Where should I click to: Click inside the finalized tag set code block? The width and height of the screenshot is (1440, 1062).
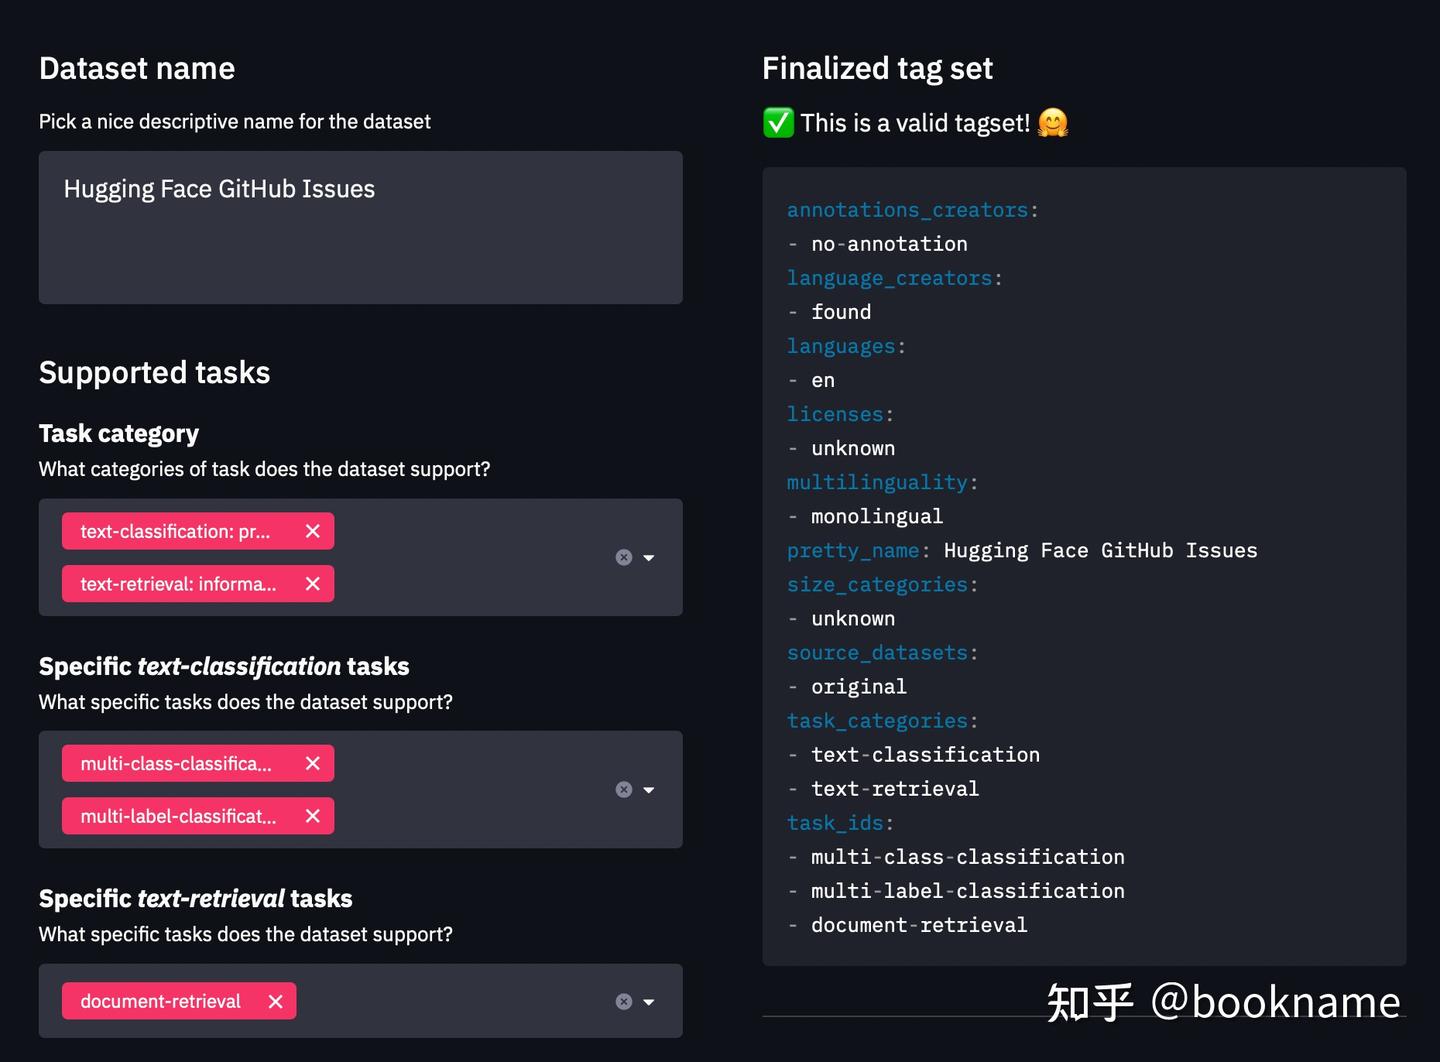(x=1200, y=400)
